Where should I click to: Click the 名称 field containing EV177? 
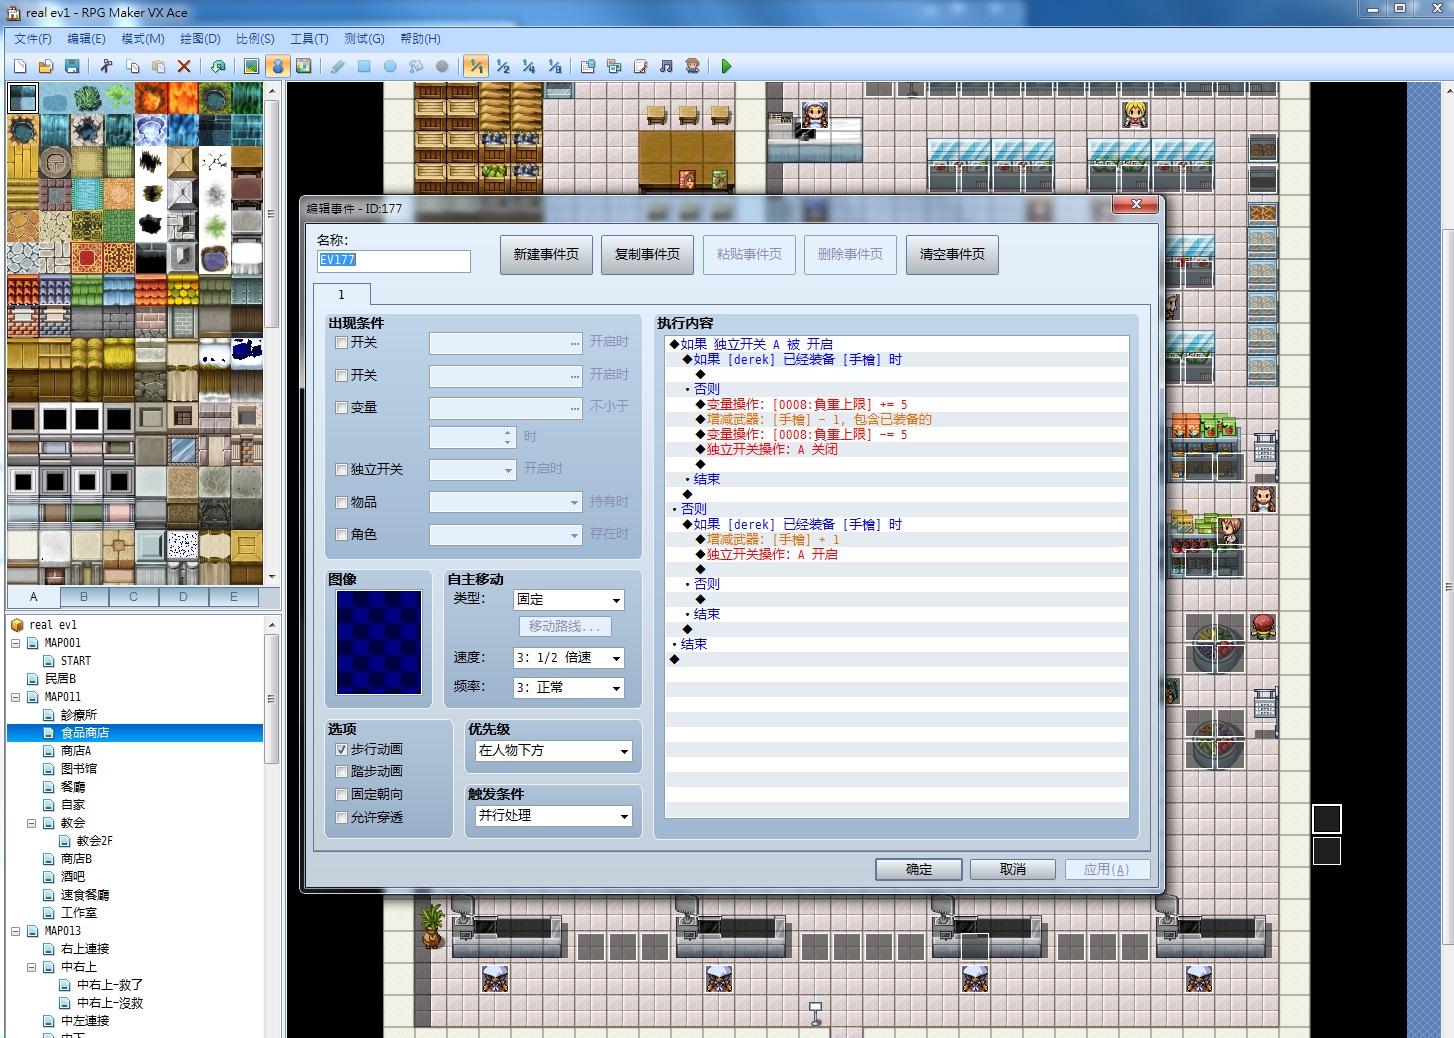tap(393, 261)
